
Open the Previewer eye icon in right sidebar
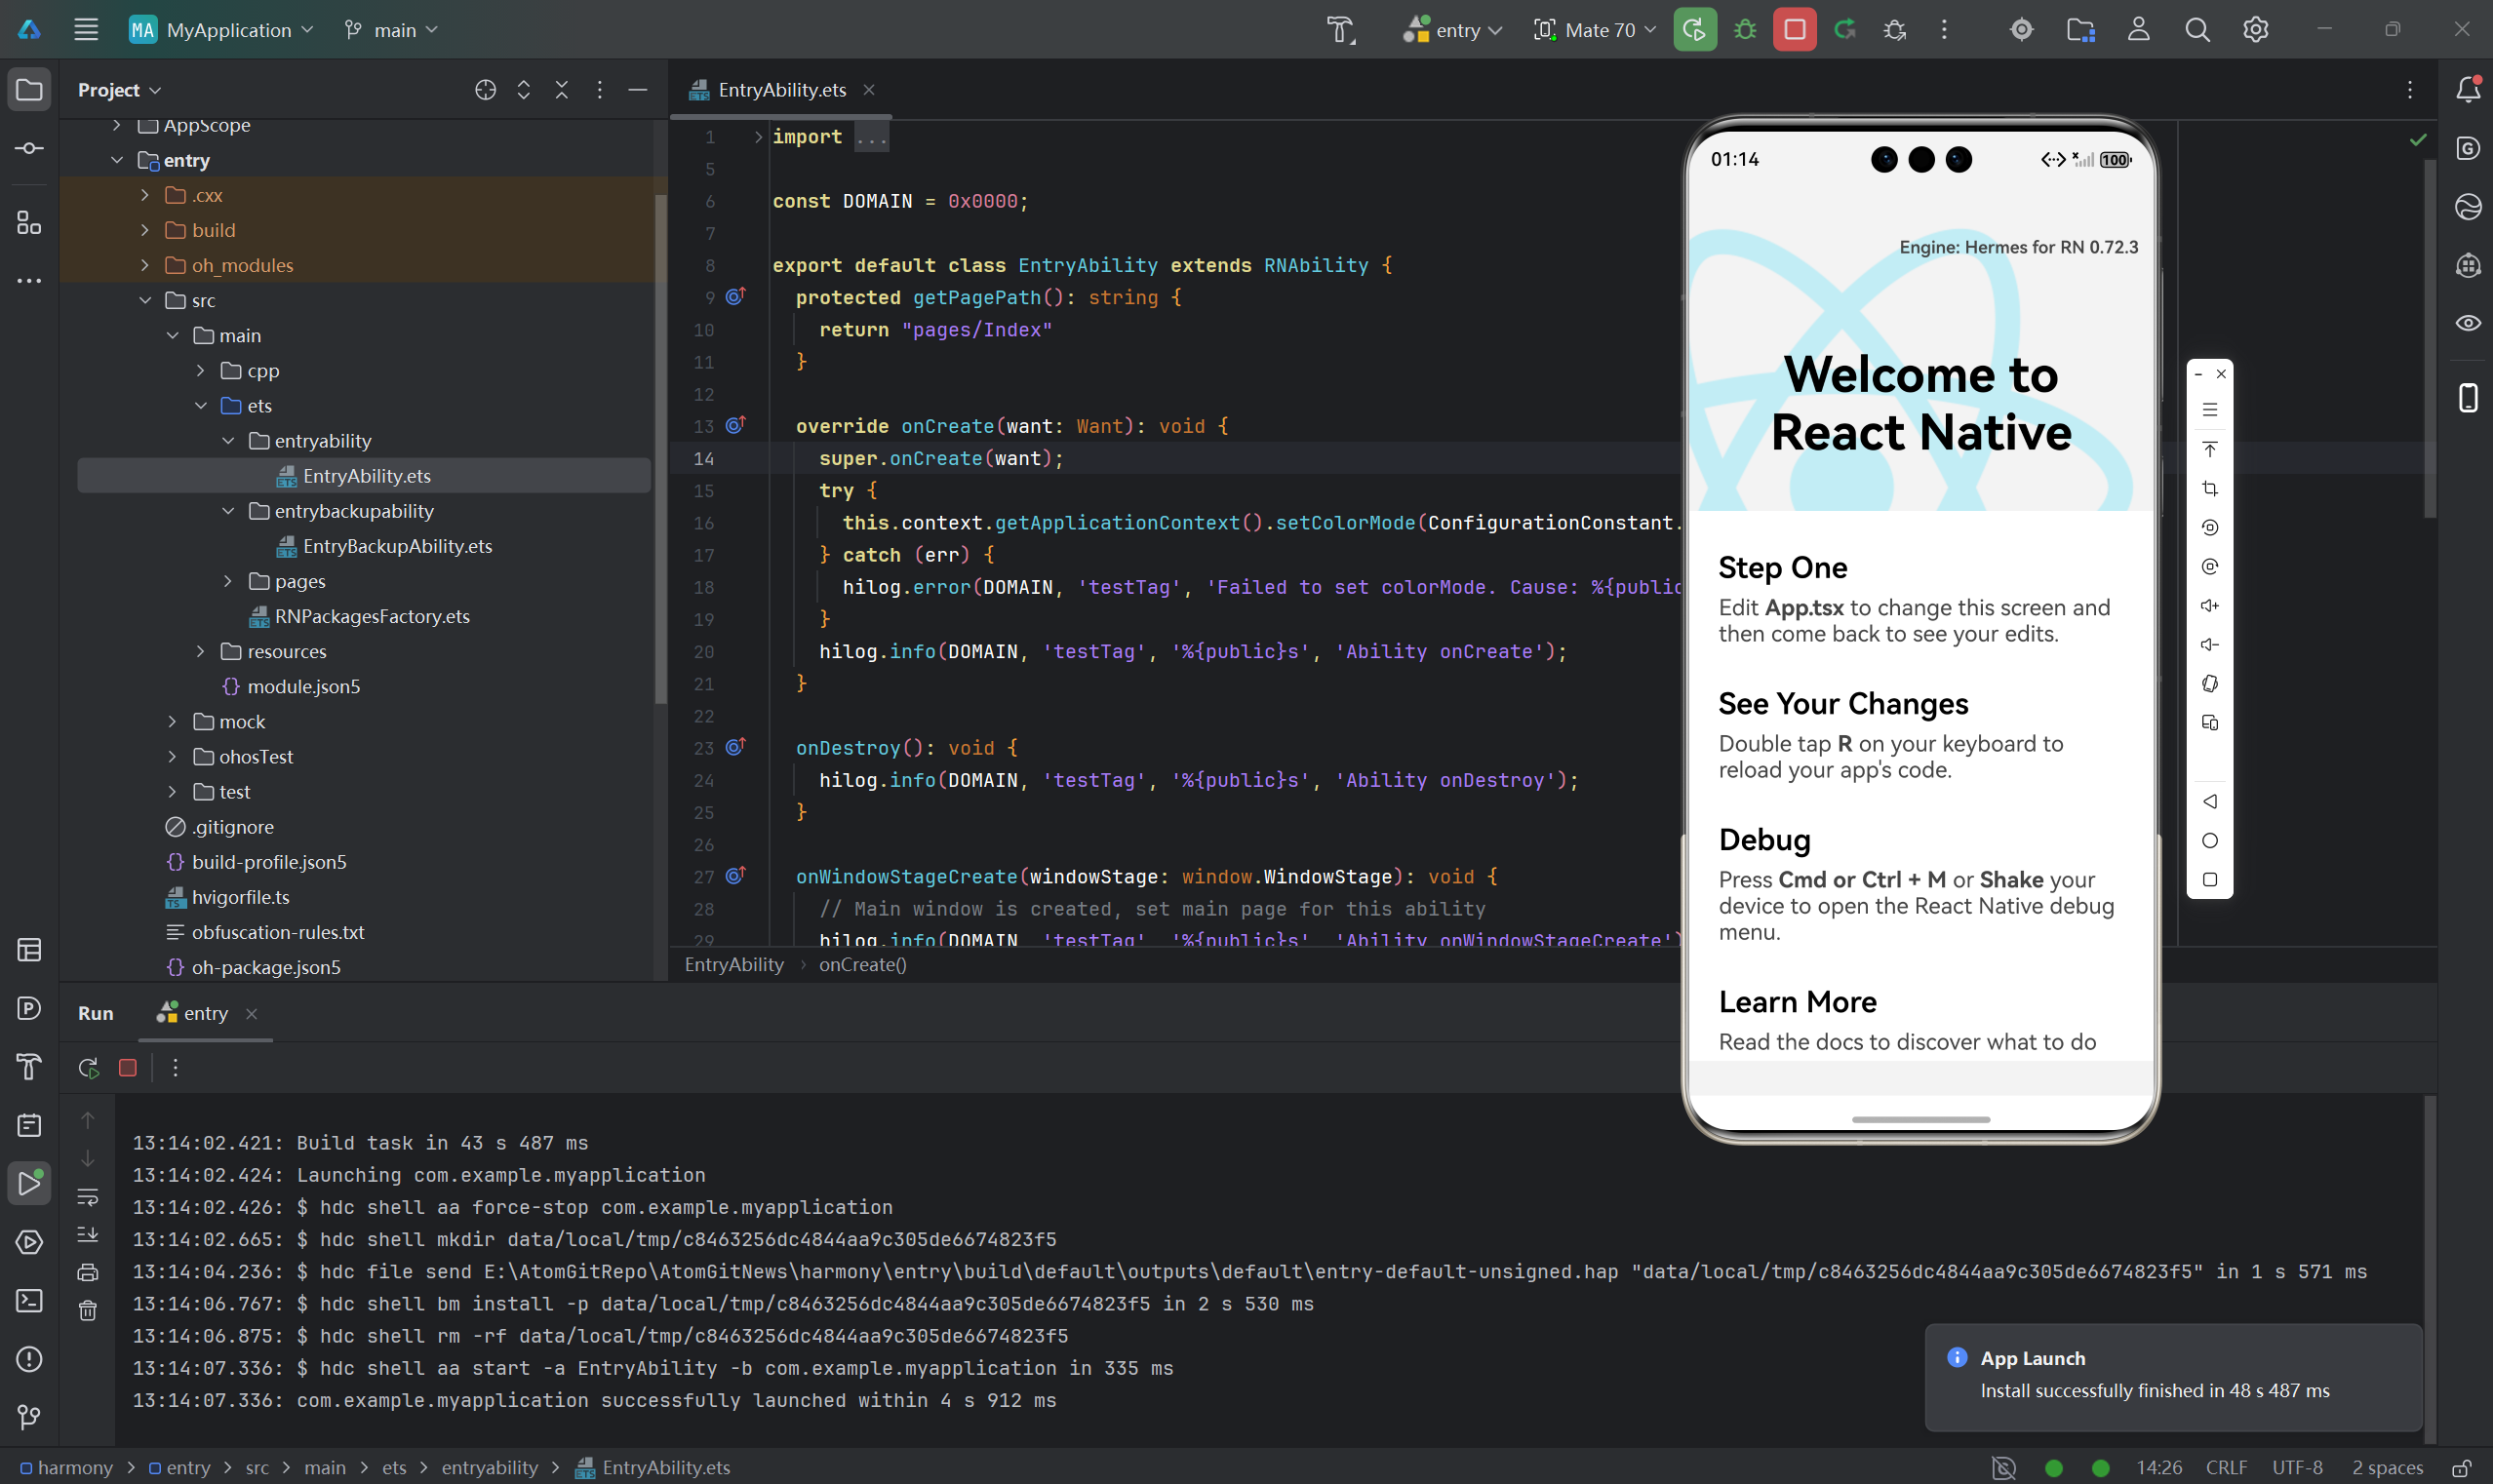(x=2468, y=323)
